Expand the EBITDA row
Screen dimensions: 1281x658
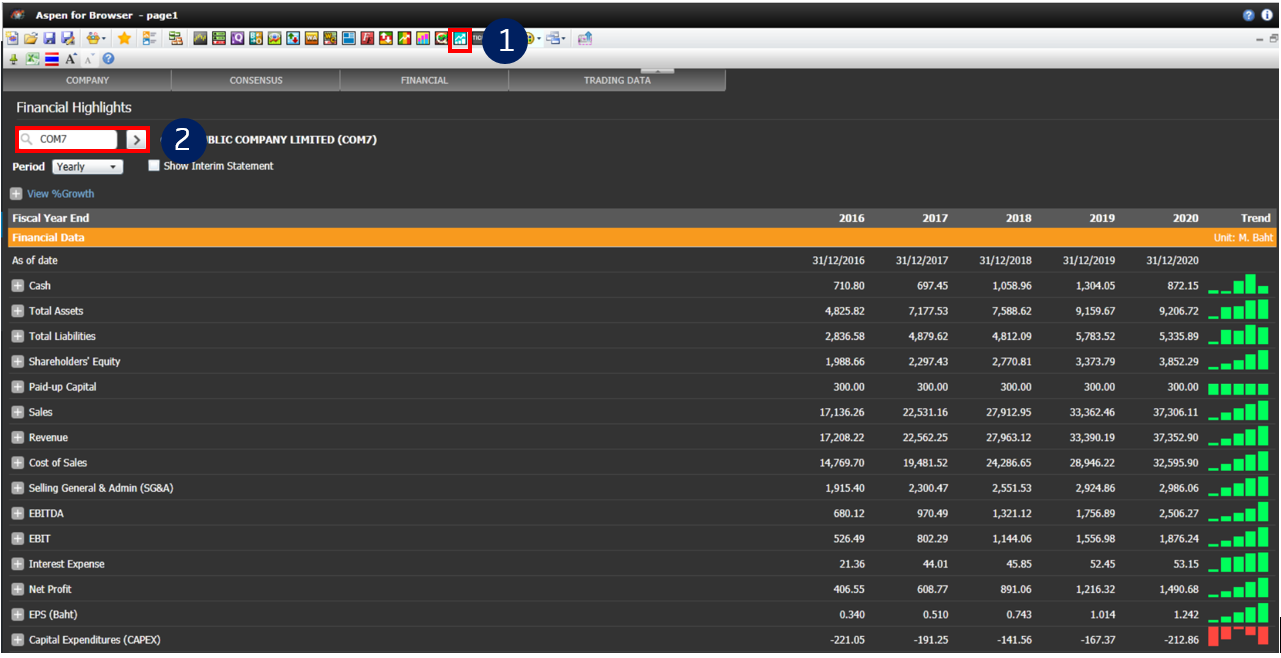pos(17,513)
